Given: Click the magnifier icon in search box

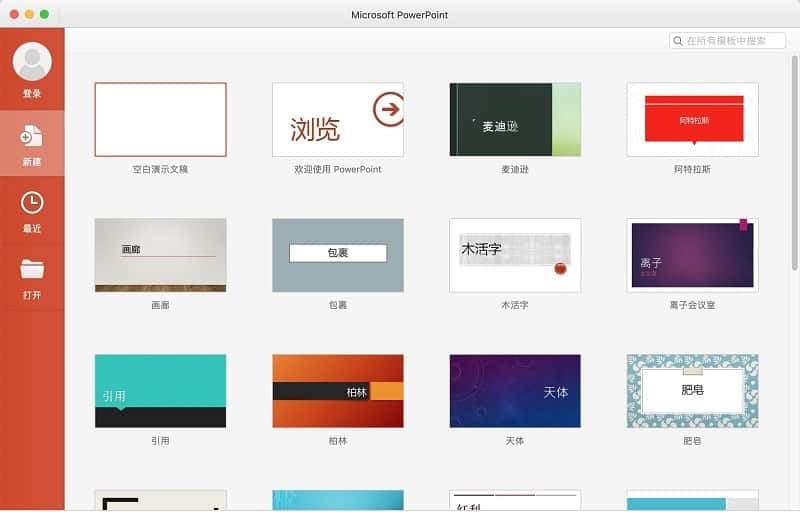Looking at the screenshot, I should 678,41.
